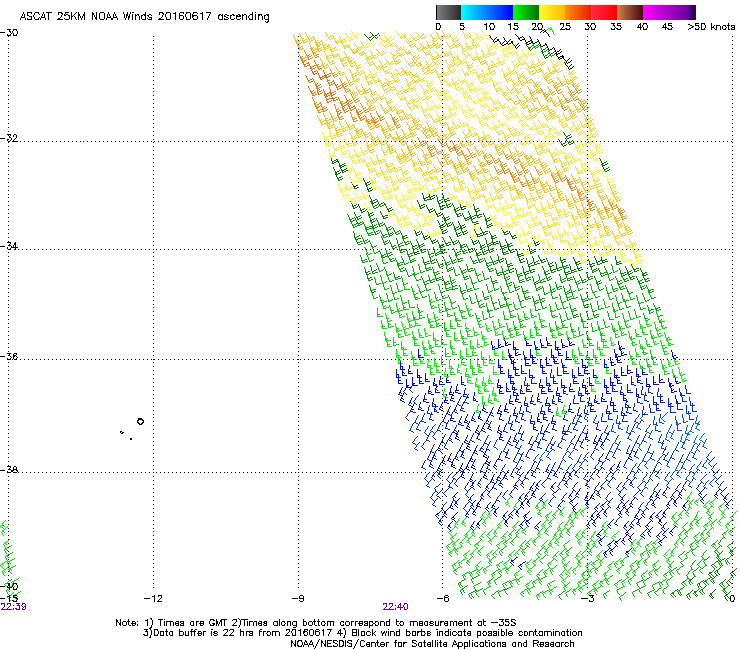
Task: Click the green 15-20 knots color band
Action: tap(526, 12)
